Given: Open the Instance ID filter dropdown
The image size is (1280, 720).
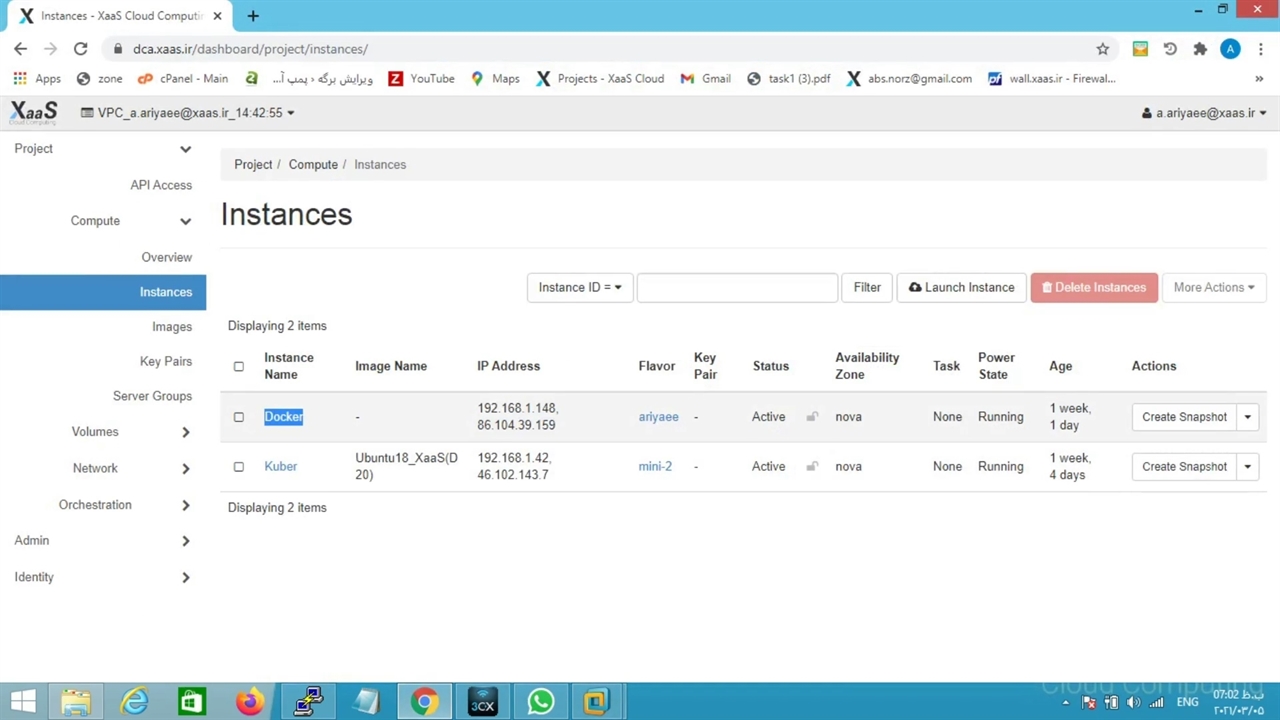Looking at the screenshot, I should pos(579,287).
